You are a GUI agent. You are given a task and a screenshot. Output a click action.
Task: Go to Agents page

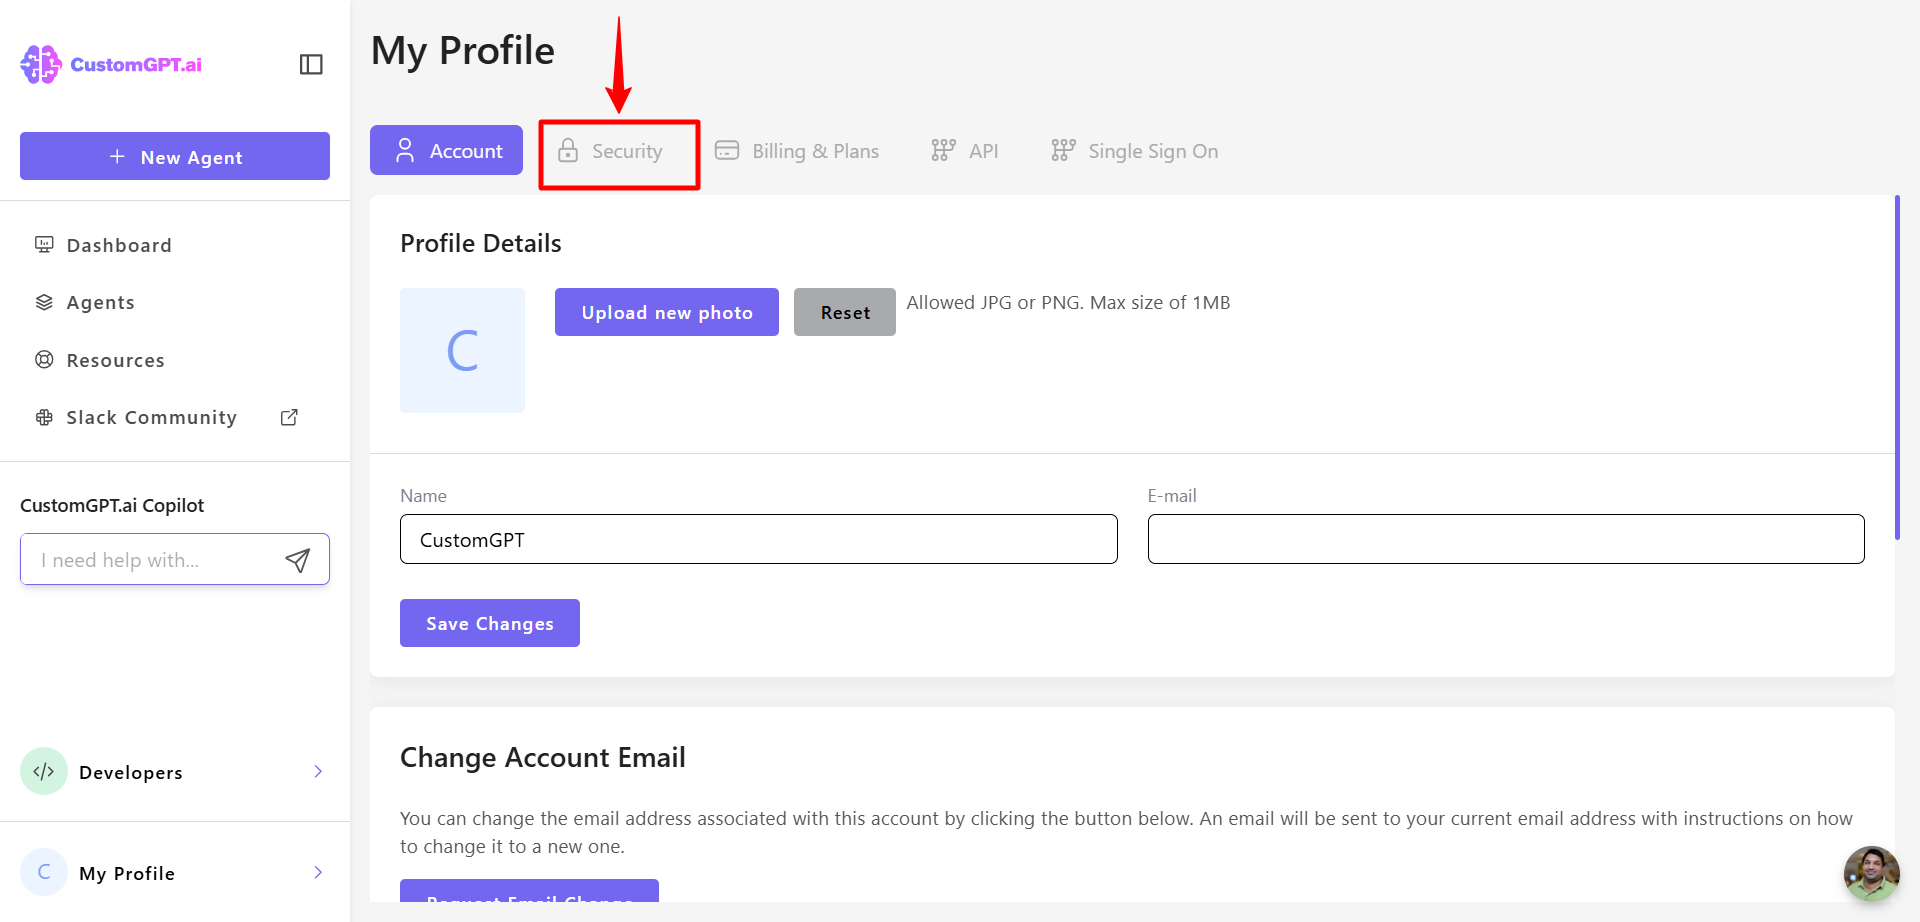tap(100, 302)
